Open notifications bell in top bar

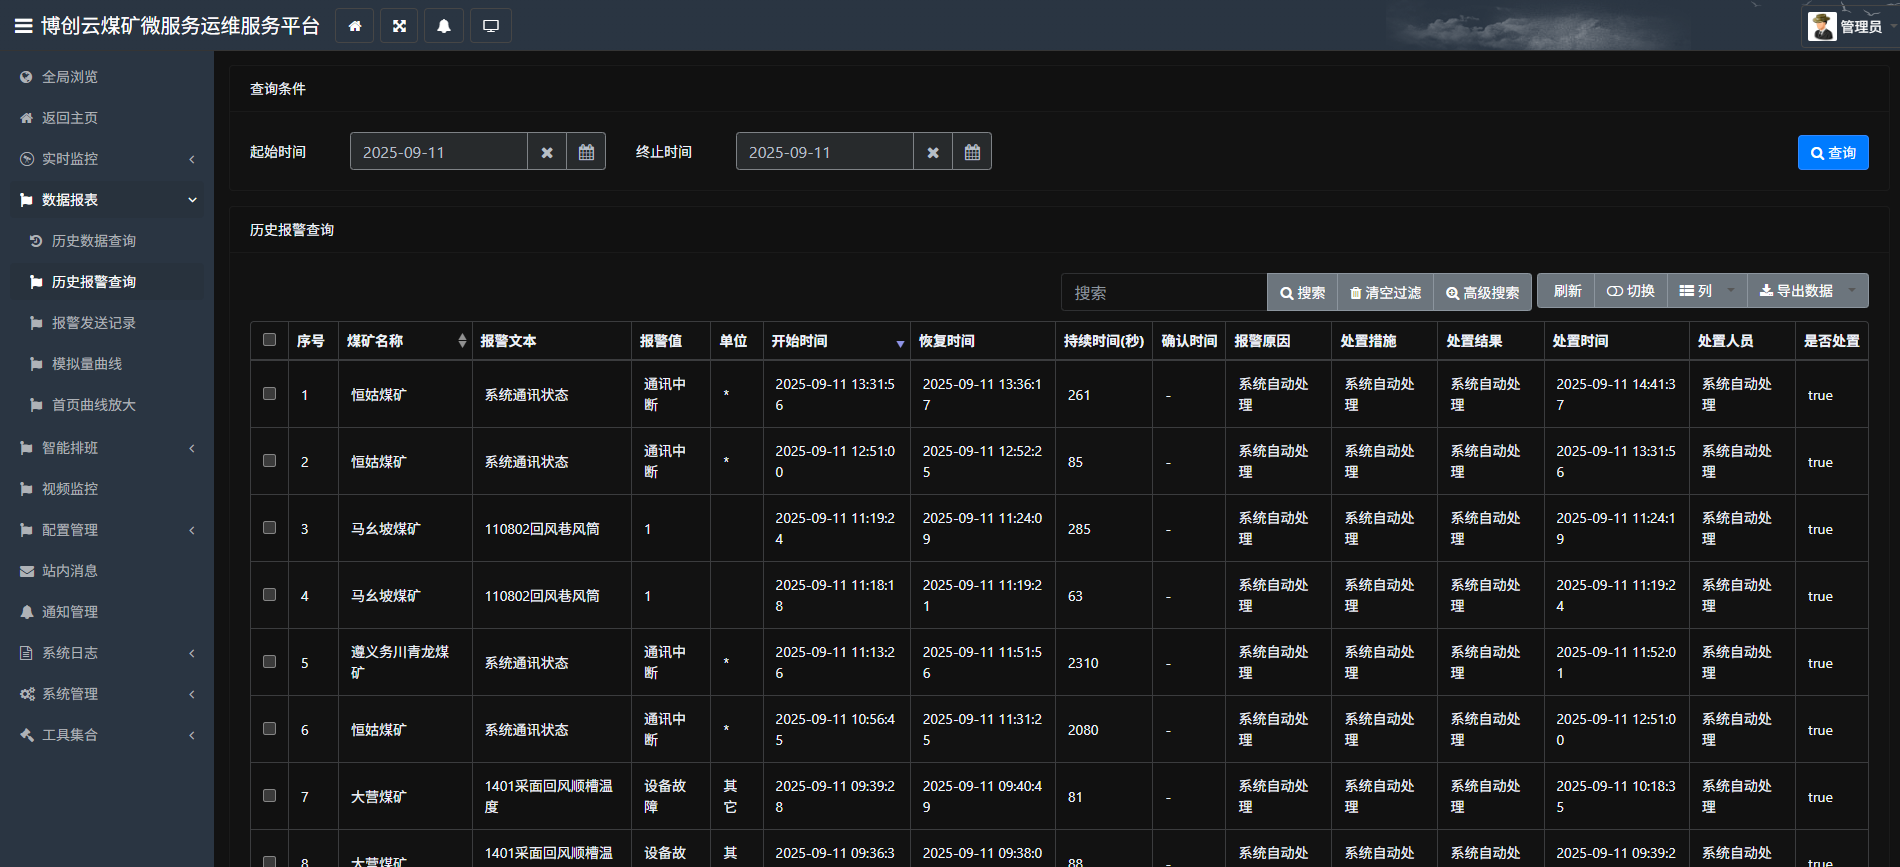444,26
